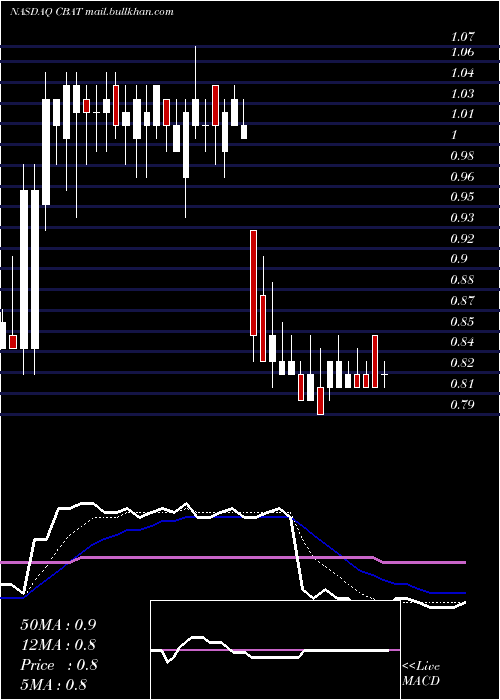Click the NASDAQ CBAT mail.bullkhan.com chart title
The height and width of the screenshot is (700, 500).
pyautogui.click(x=92, y=12)
